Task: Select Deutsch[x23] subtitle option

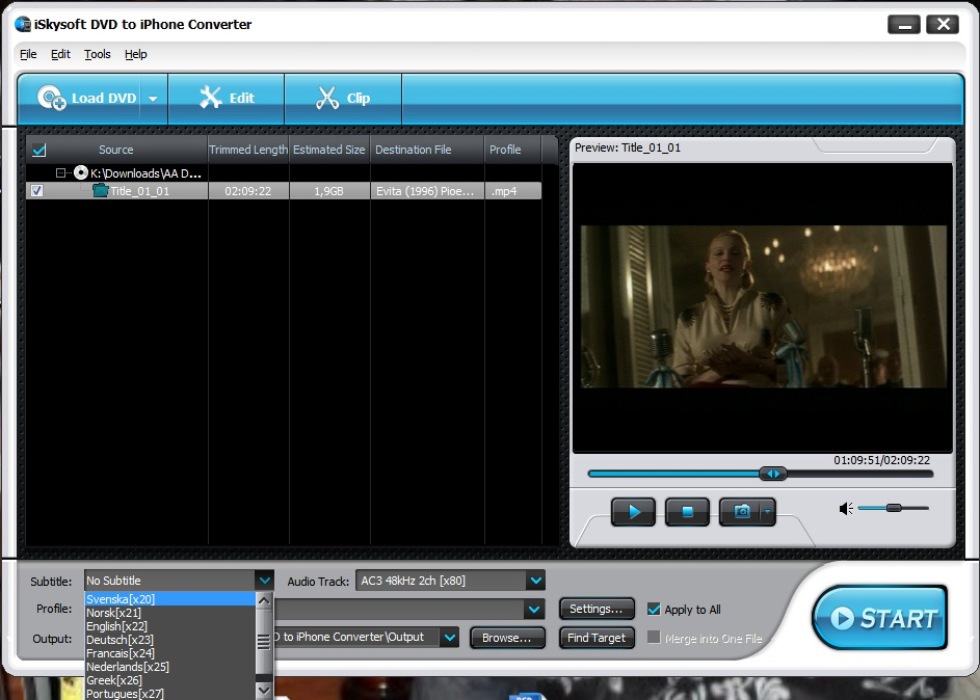Action: [170, 640]
